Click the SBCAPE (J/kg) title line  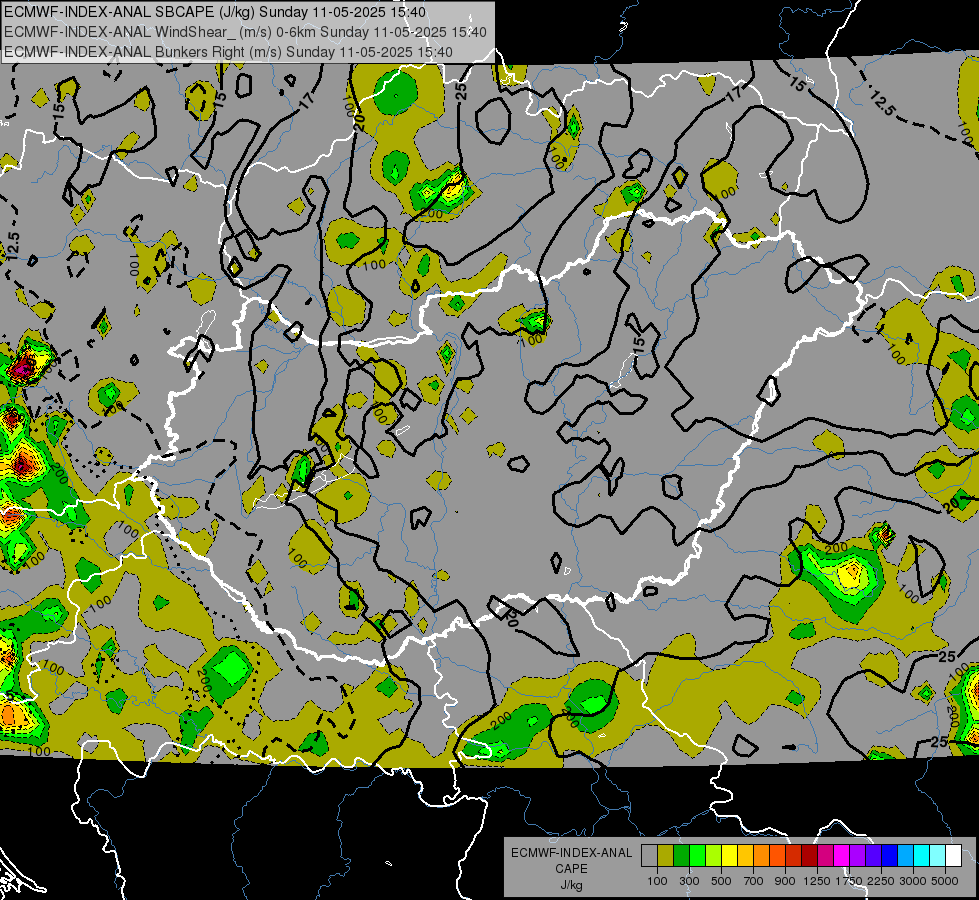[x=215, y=12]
